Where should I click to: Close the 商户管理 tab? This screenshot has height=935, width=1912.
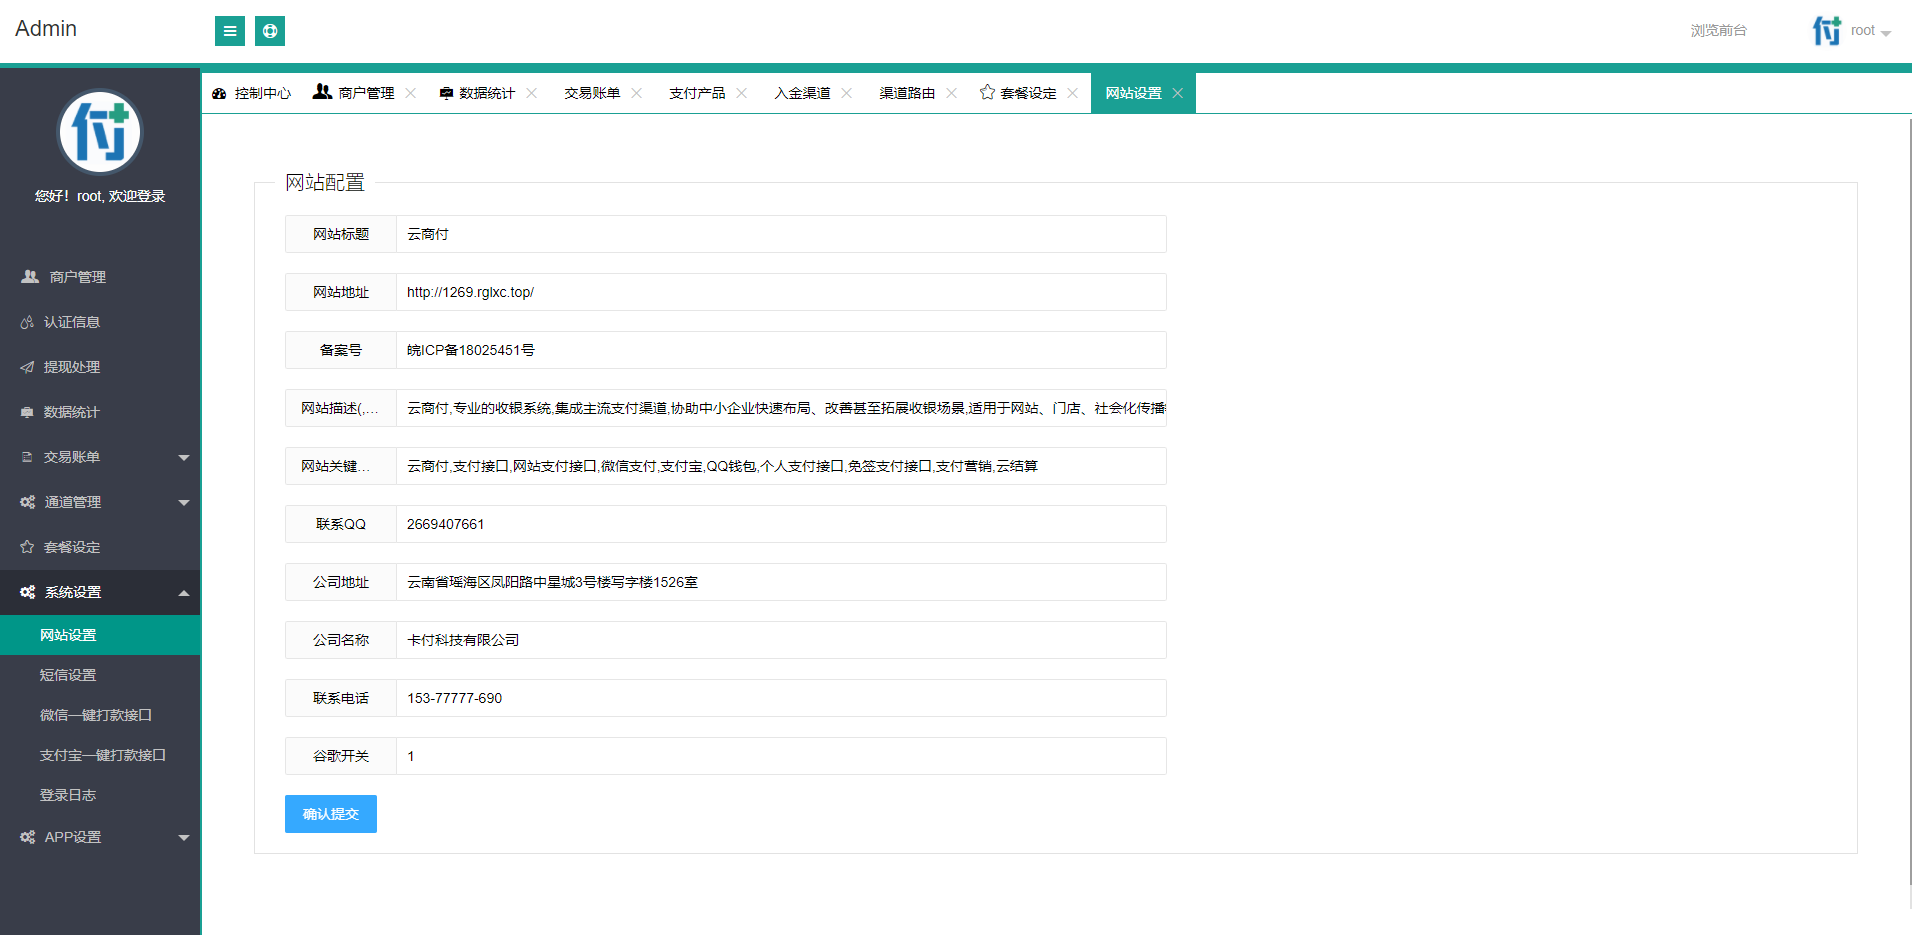pyautogui.click(x=411, y=93)
